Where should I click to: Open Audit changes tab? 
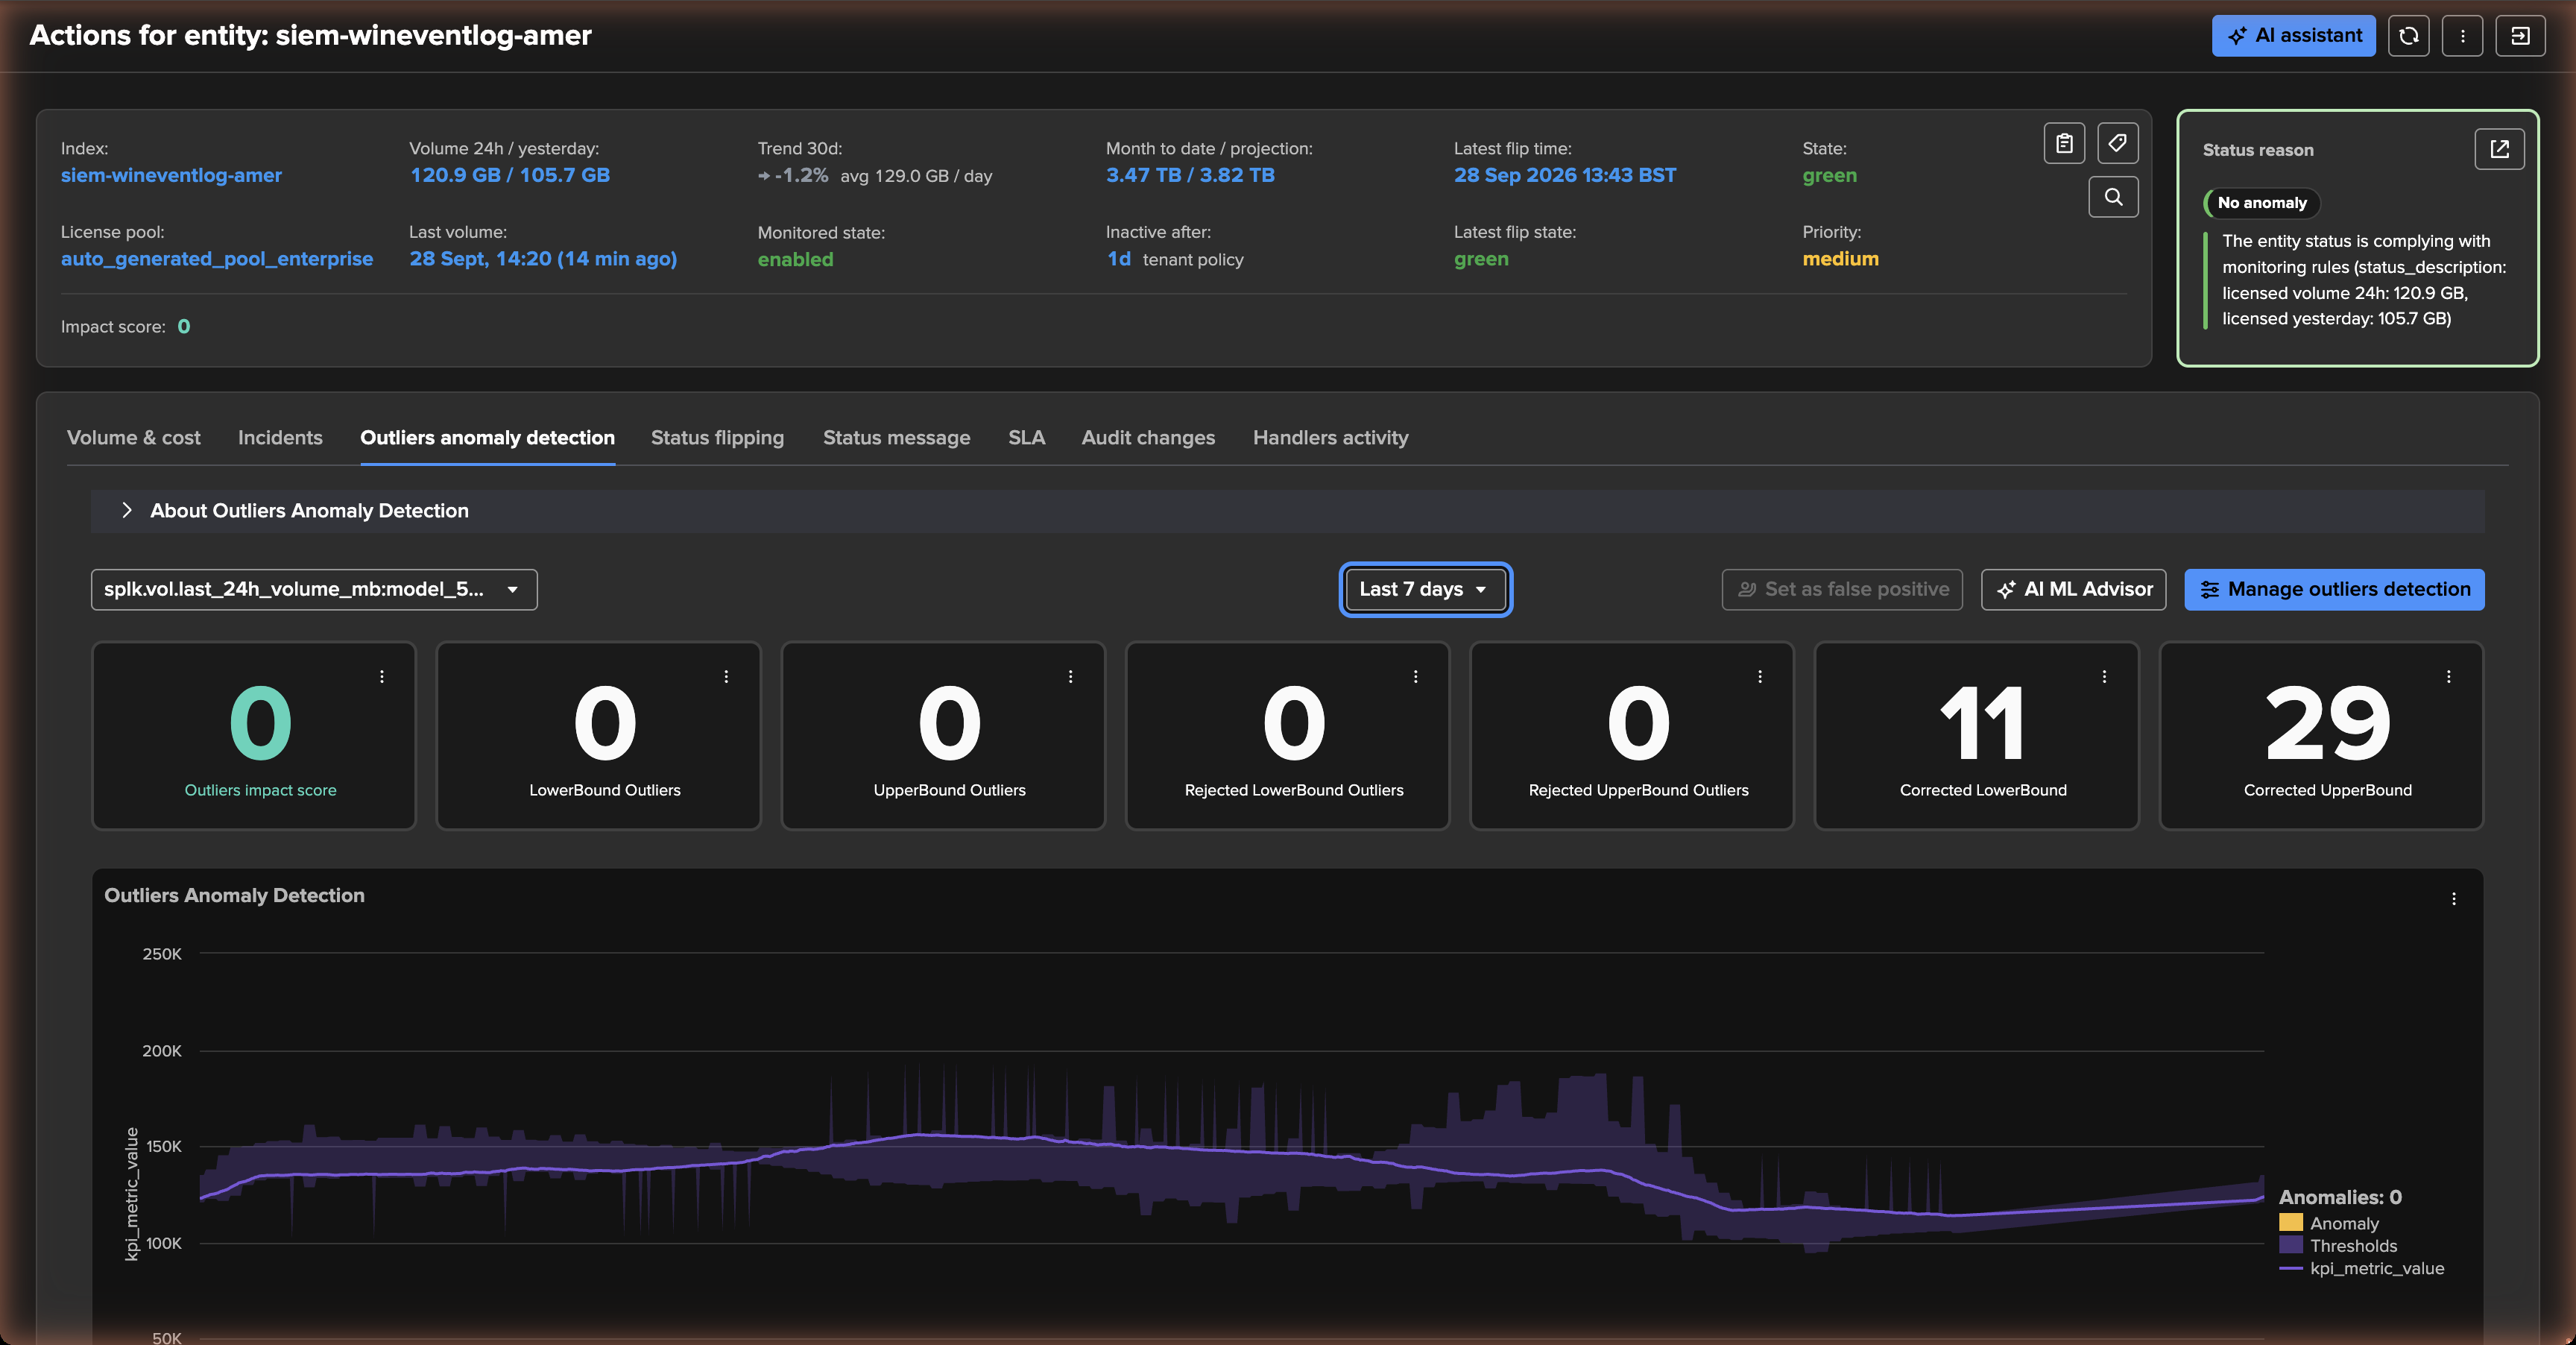tap(1148, 438)
